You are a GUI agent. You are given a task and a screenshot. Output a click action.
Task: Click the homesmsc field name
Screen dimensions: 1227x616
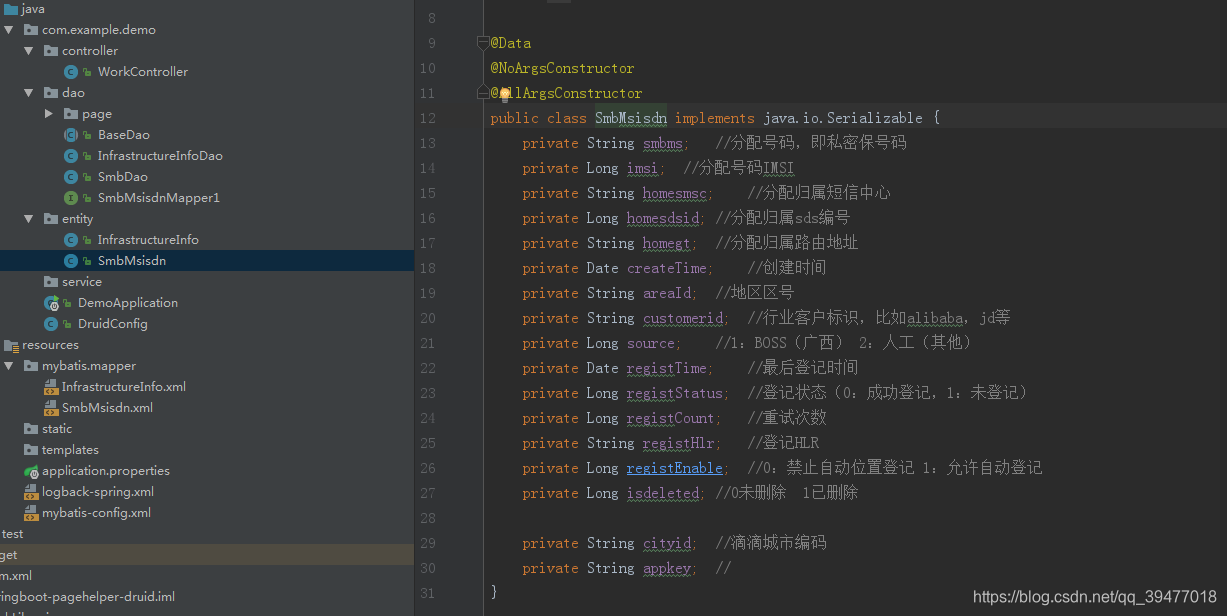tap(675, 193)
